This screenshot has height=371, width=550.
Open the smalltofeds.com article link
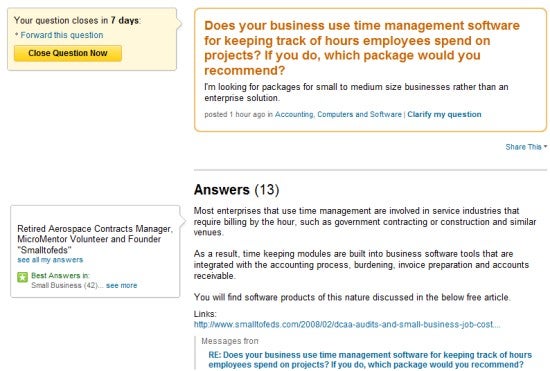(347, 324)
